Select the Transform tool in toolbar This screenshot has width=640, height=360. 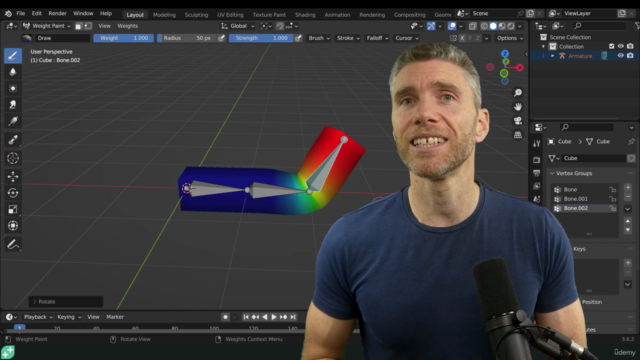coord(13,226)
